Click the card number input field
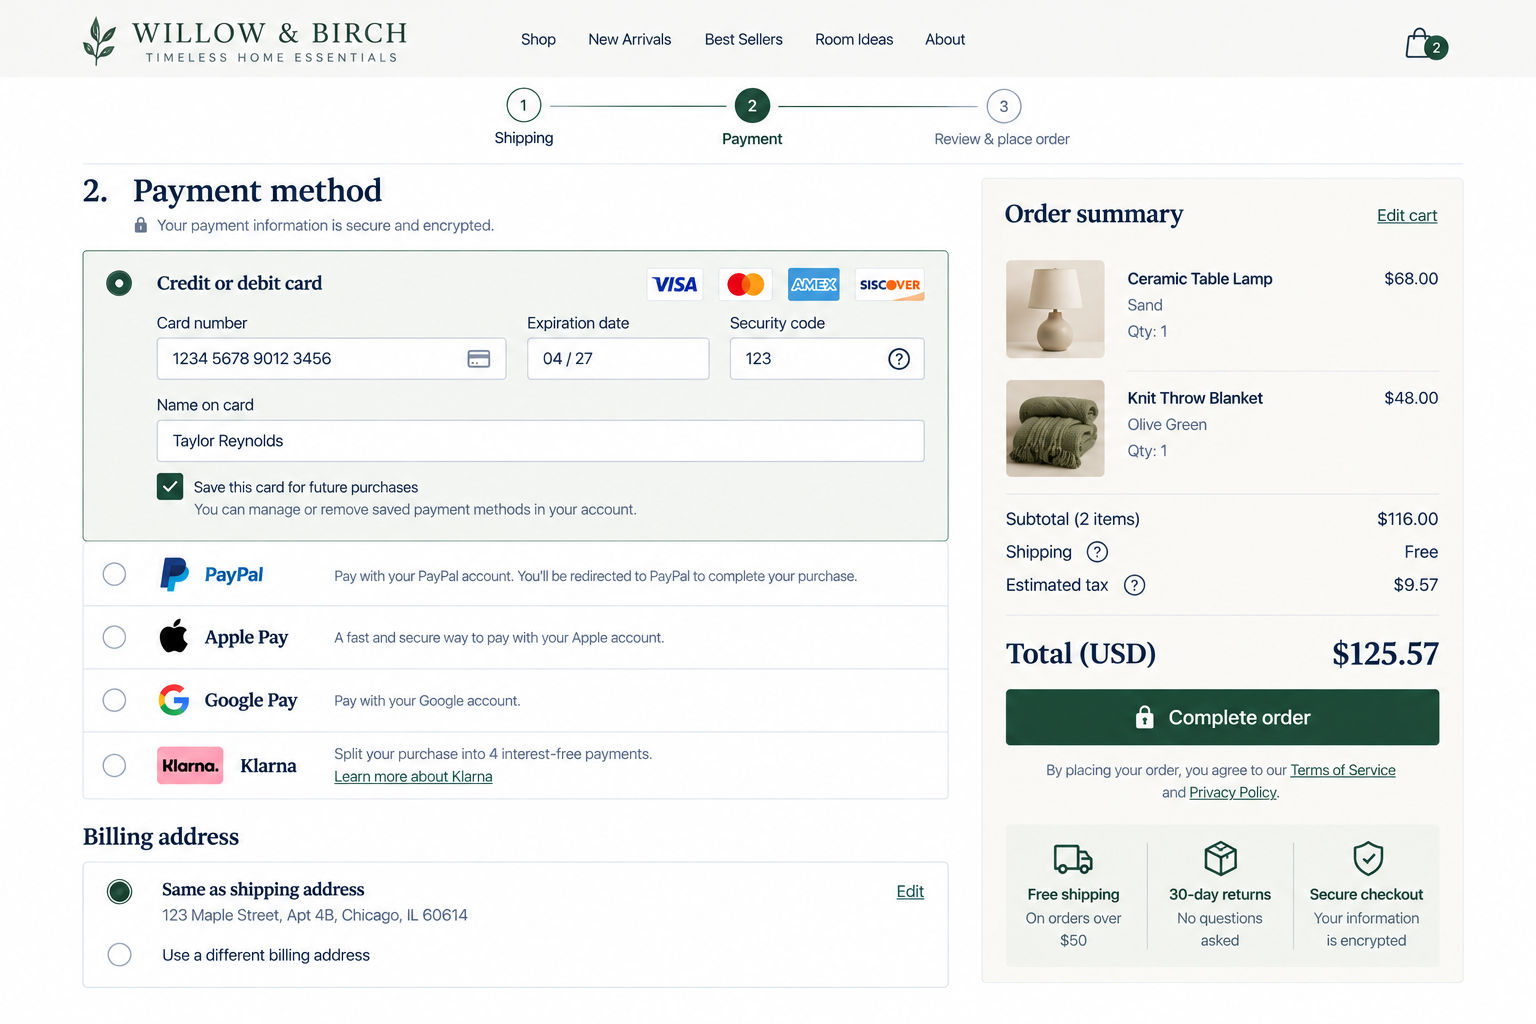The width and height of the screenshot is (1536, 1024). 331,359
